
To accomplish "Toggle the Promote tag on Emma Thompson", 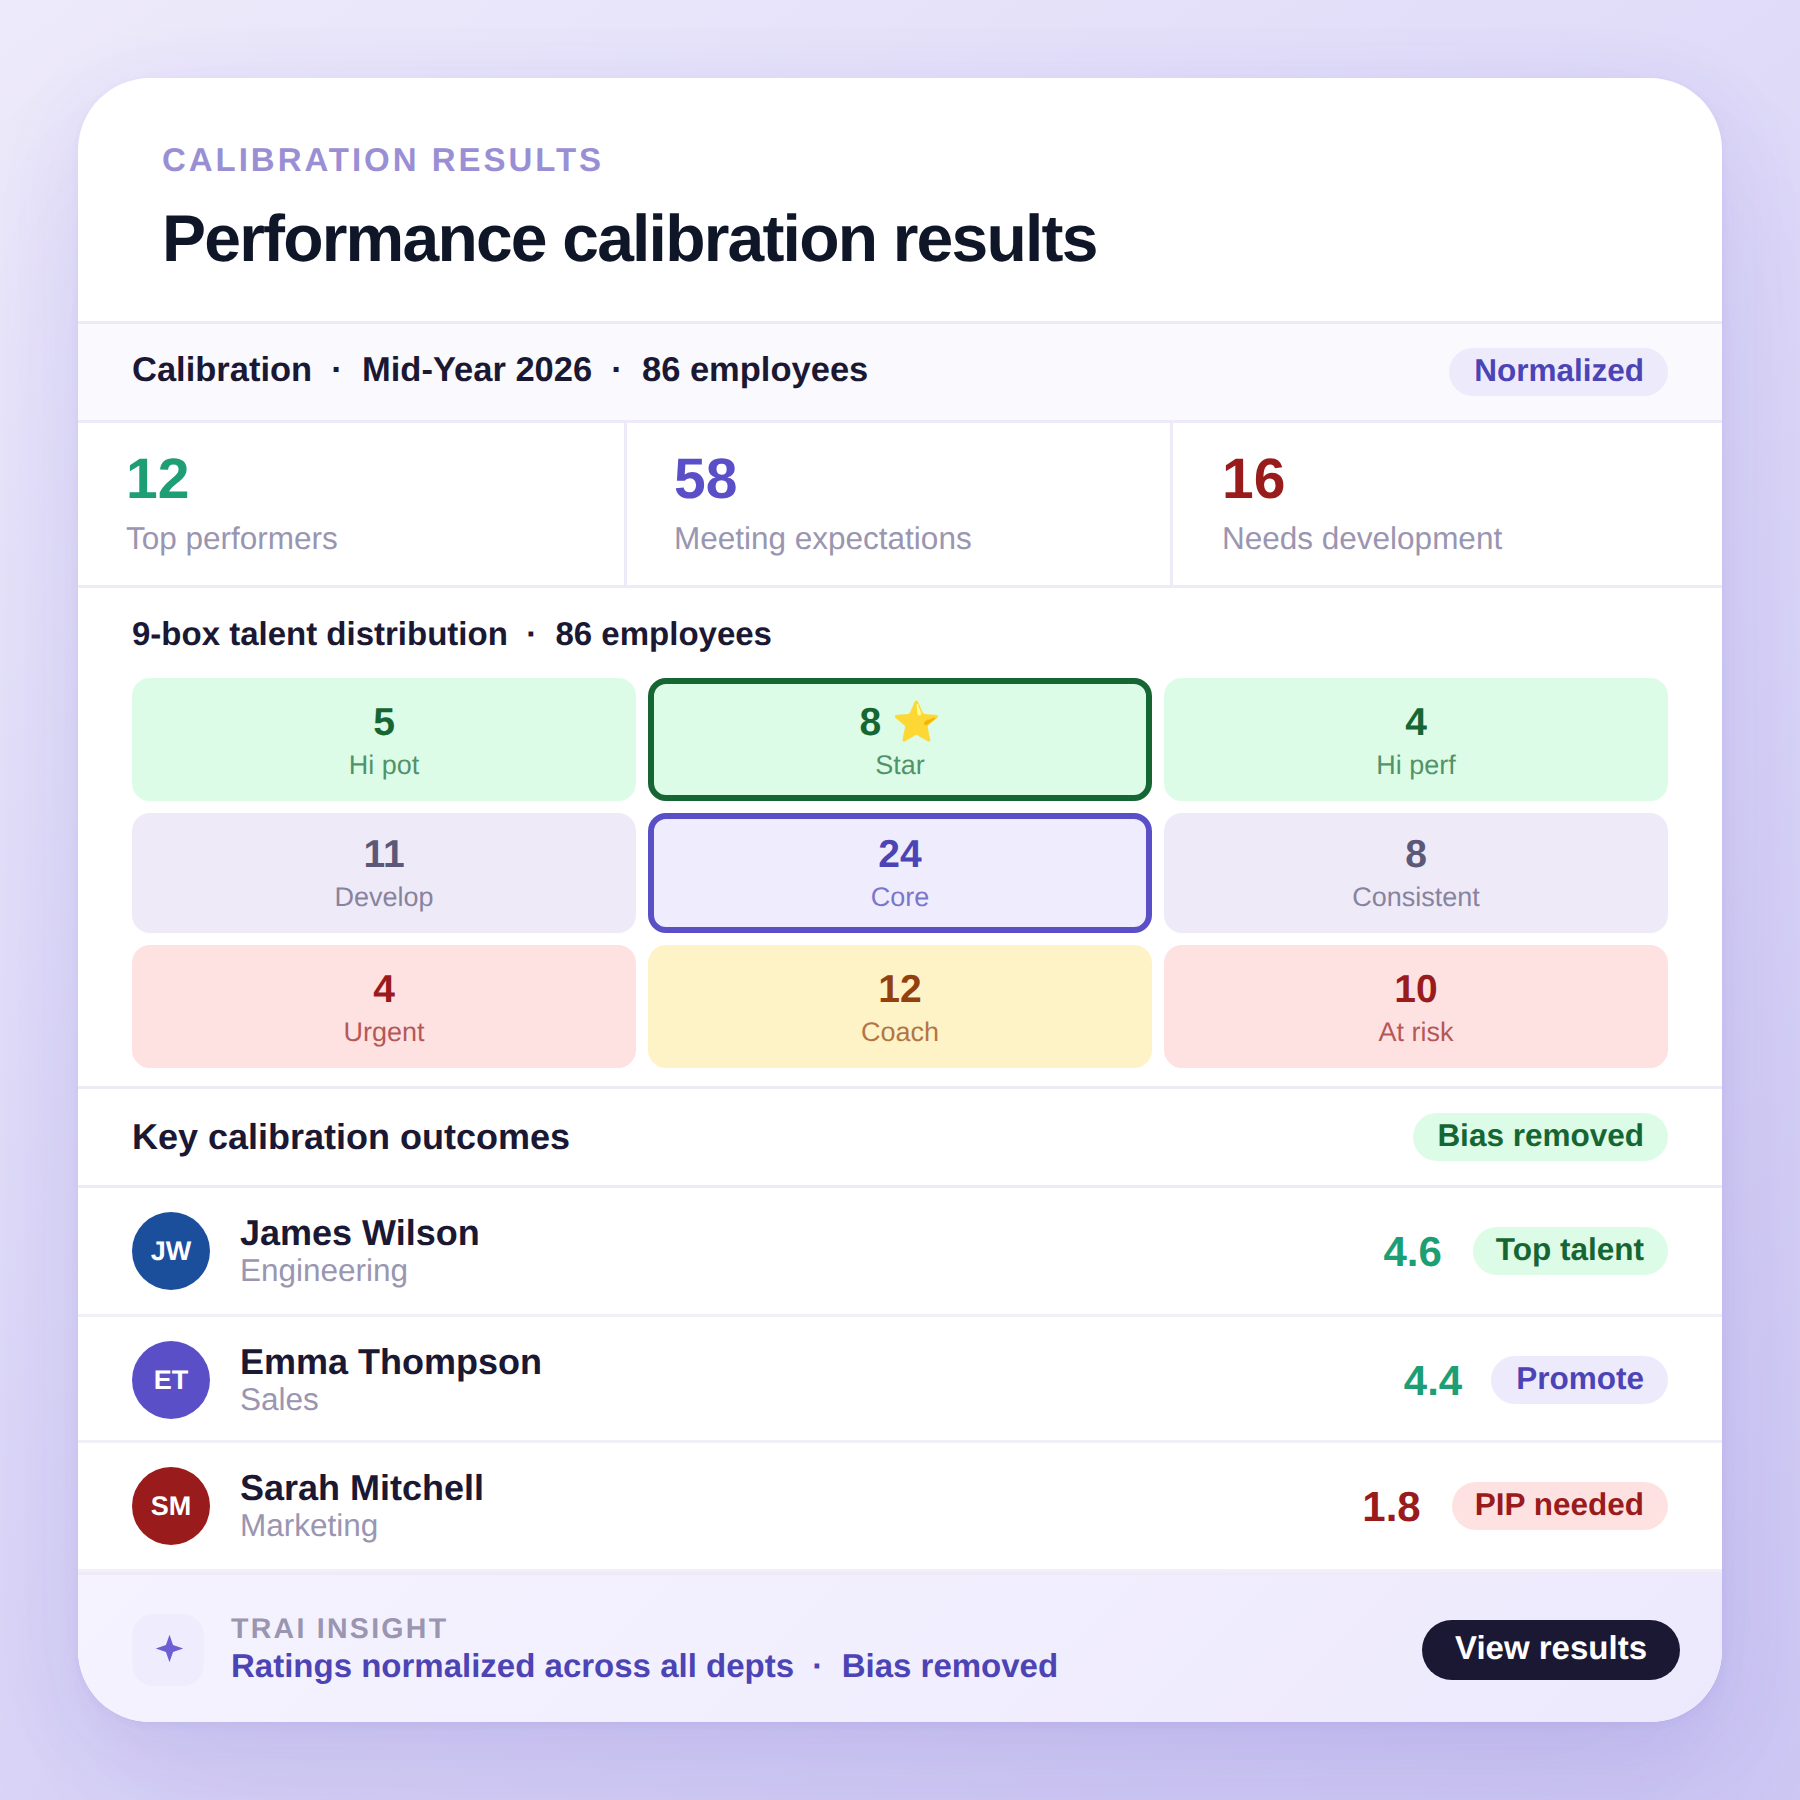I will (1578, 1379).
